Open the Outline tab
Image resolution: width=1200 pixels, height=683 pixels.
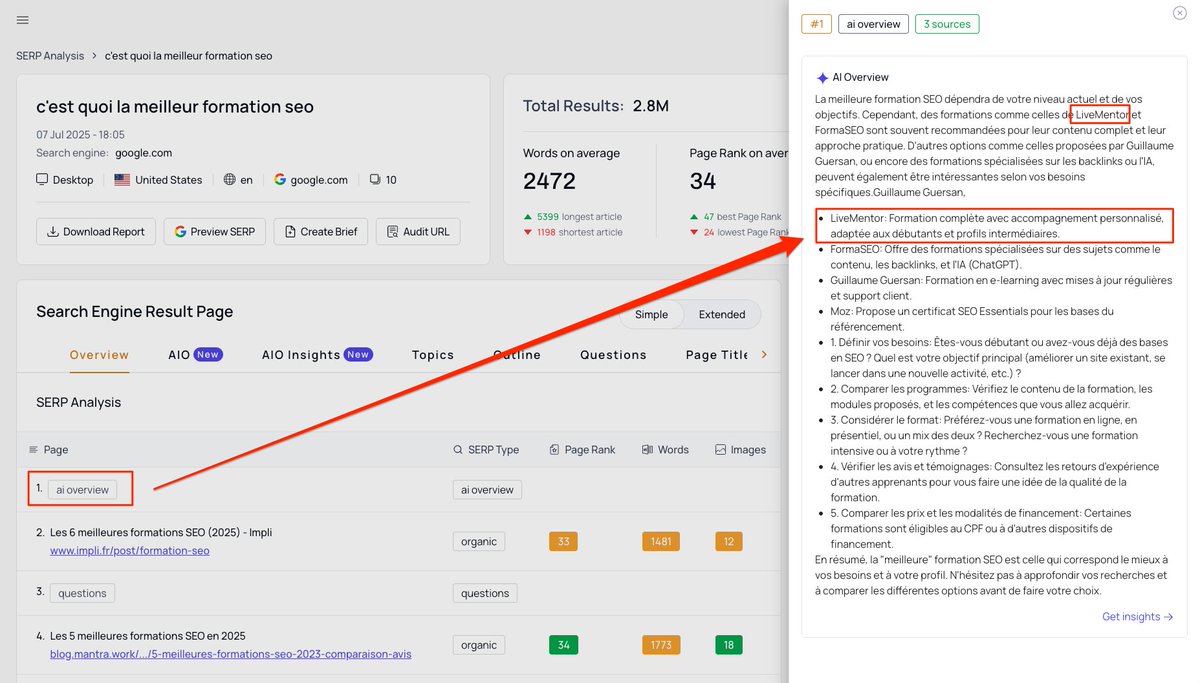pos(517,355)
